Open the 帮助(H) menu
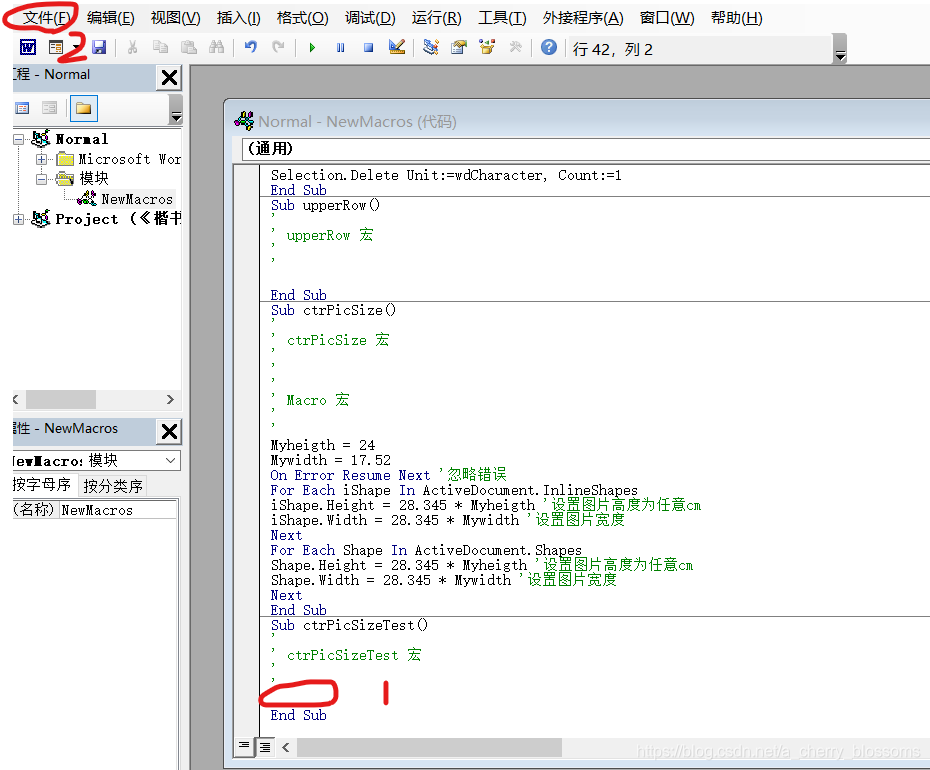Image resolution: width=930 pixels, height=770 pixels. [737, 18]
